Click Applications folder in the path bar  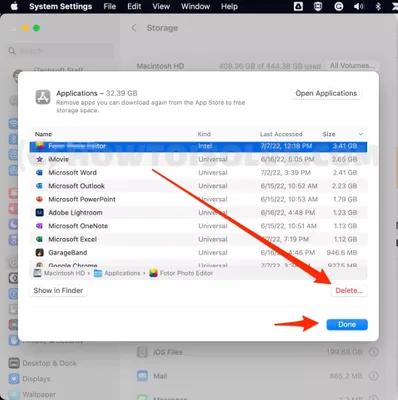click(117, 273)
